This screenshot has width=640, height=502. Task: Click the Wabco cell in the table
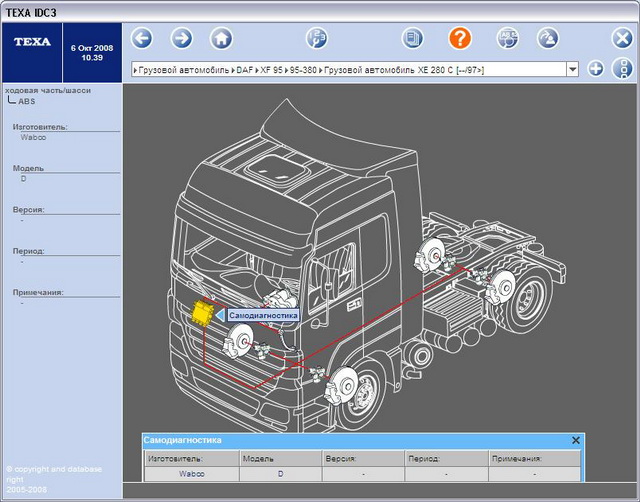pos(192,474)
